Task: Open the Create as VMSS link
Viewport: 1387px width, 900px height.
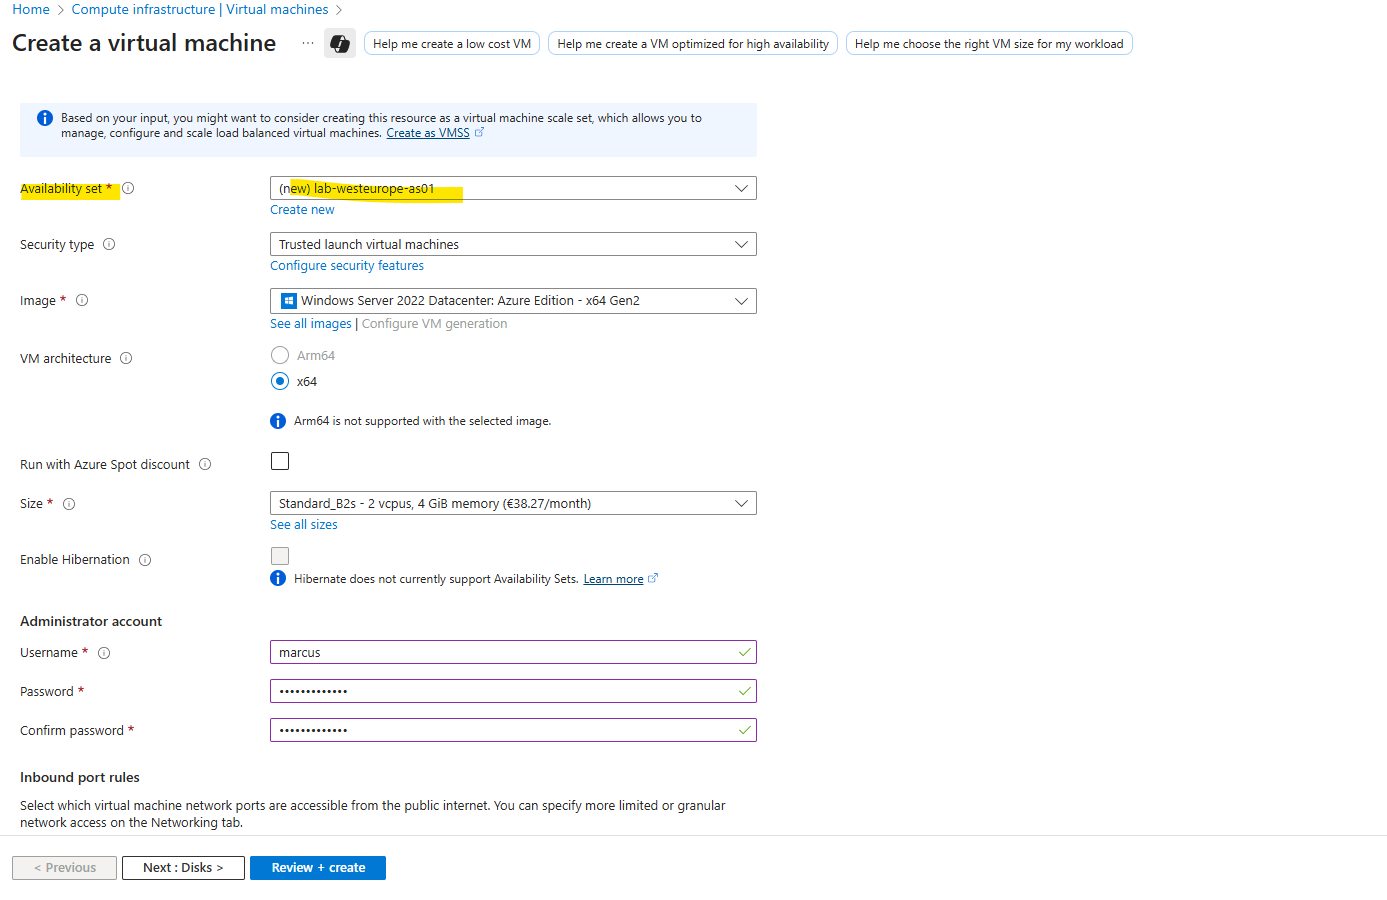Action: (428, 133)
